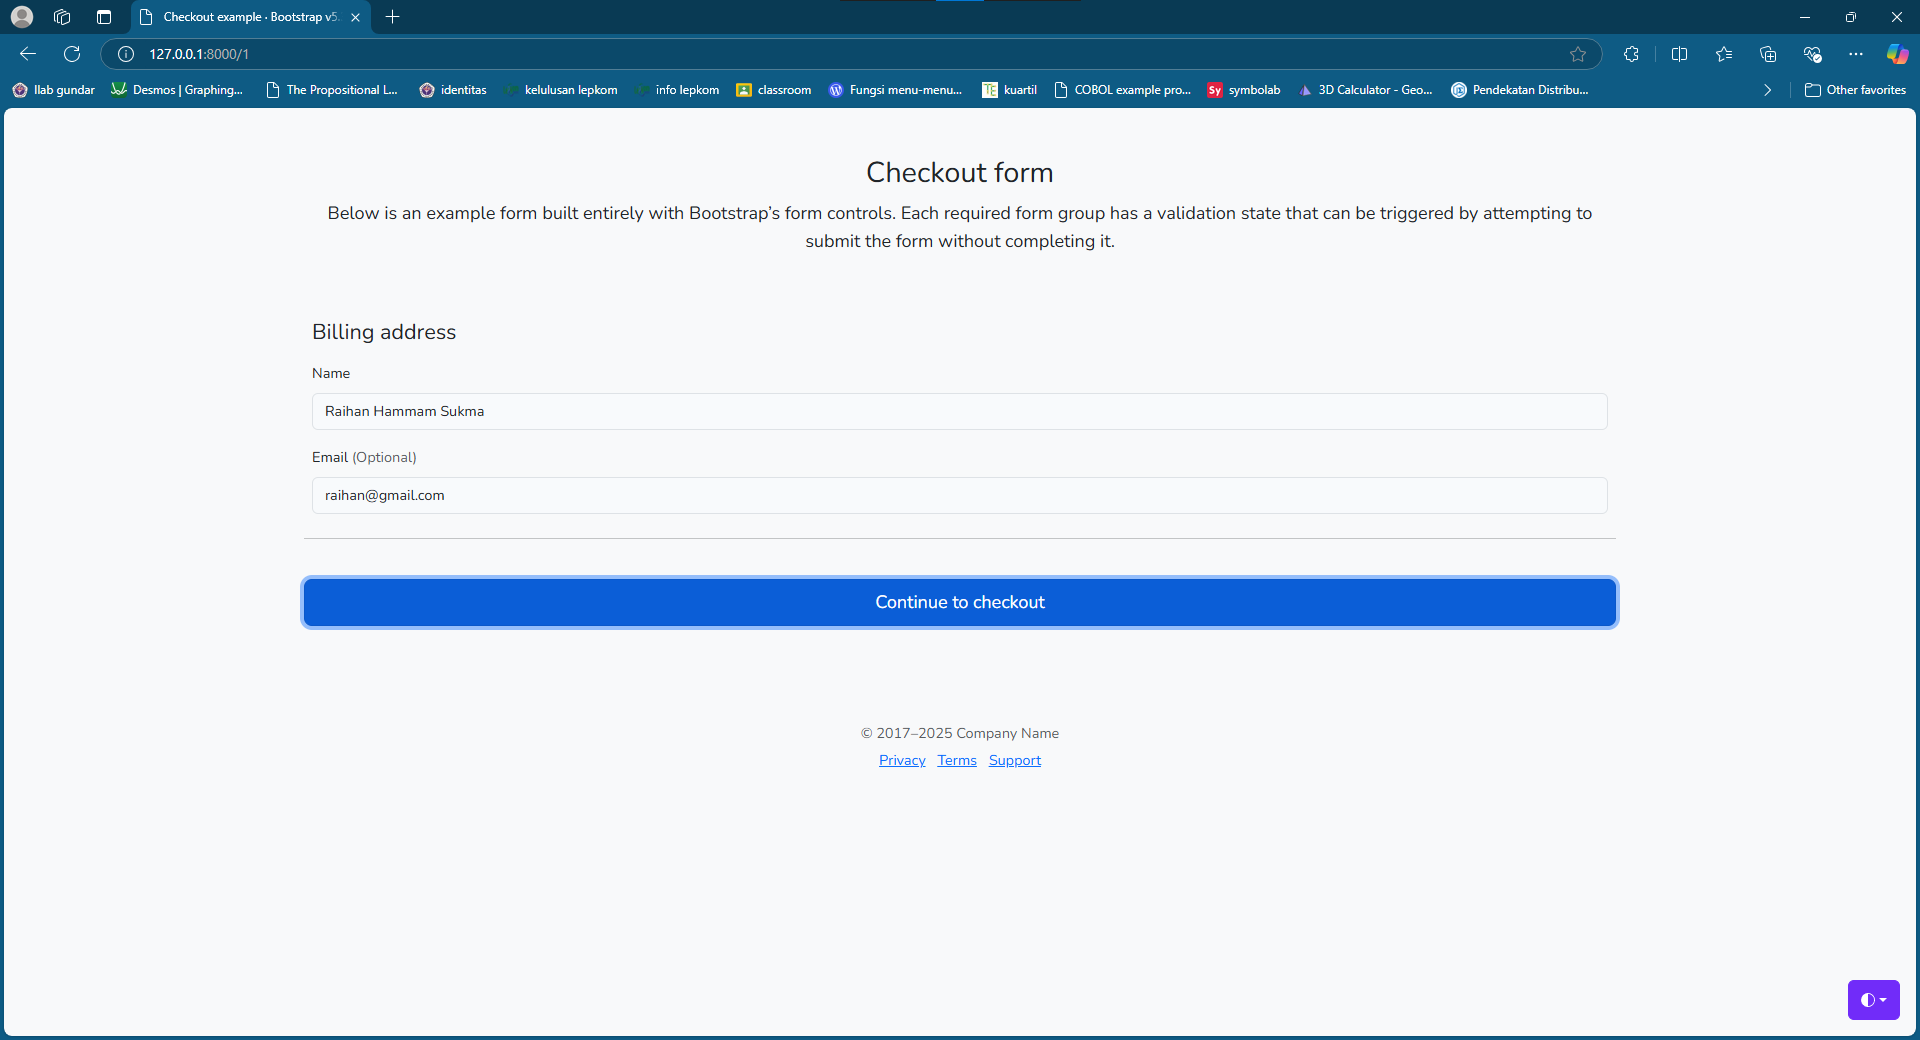Expand the theme toggle dropdown arrow

click(x=1886, y=1000)
